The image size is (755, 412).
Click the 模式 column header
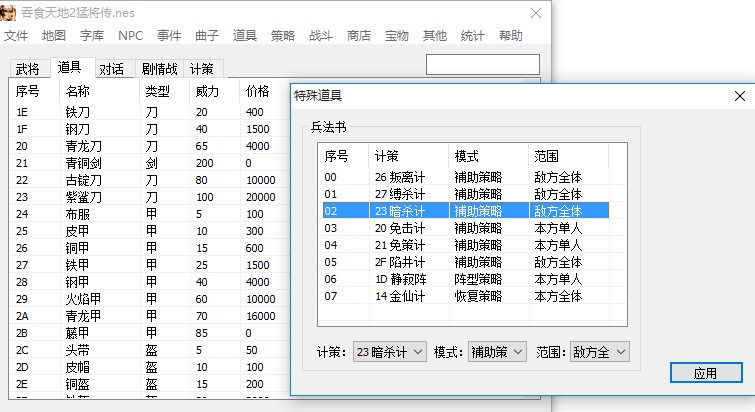click(489, 156)
